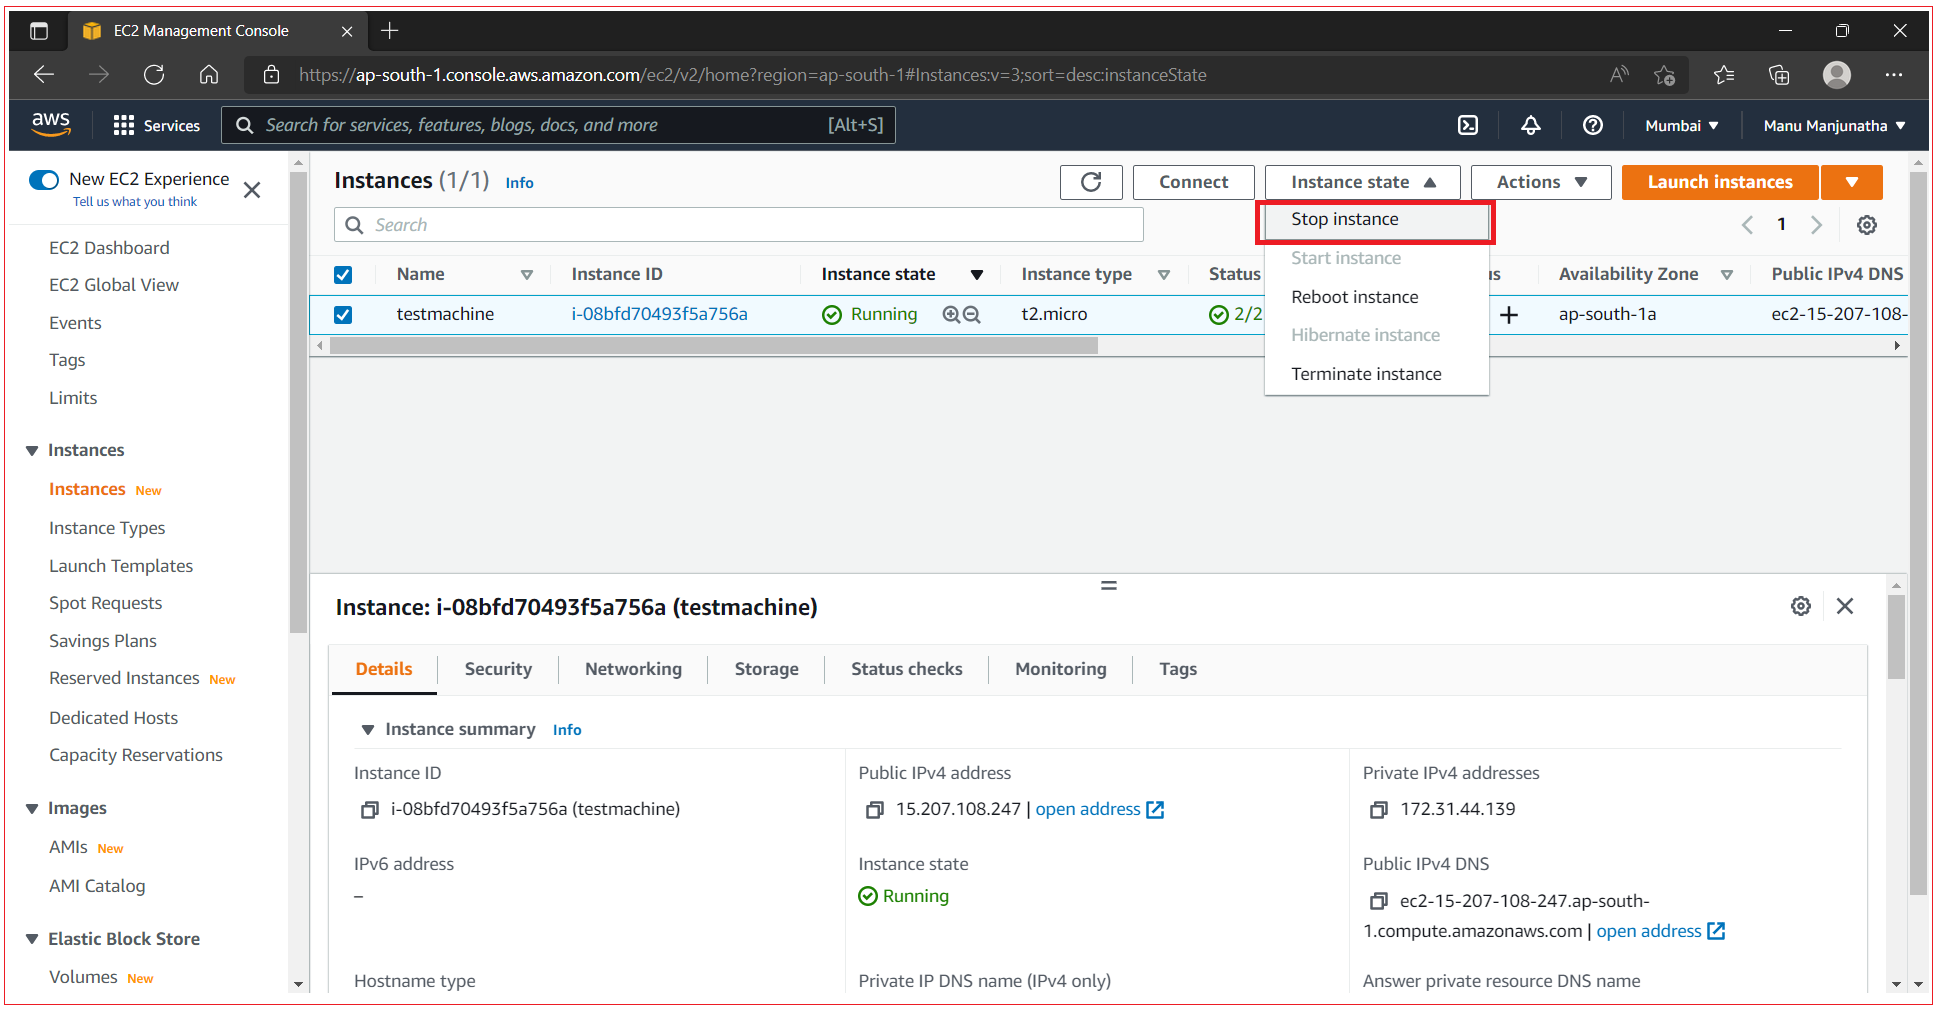This screenshot has height=1009, width=1939.
Task: Copy the Instance ID value
Action: pyautogui.click(x=369, y=810)
